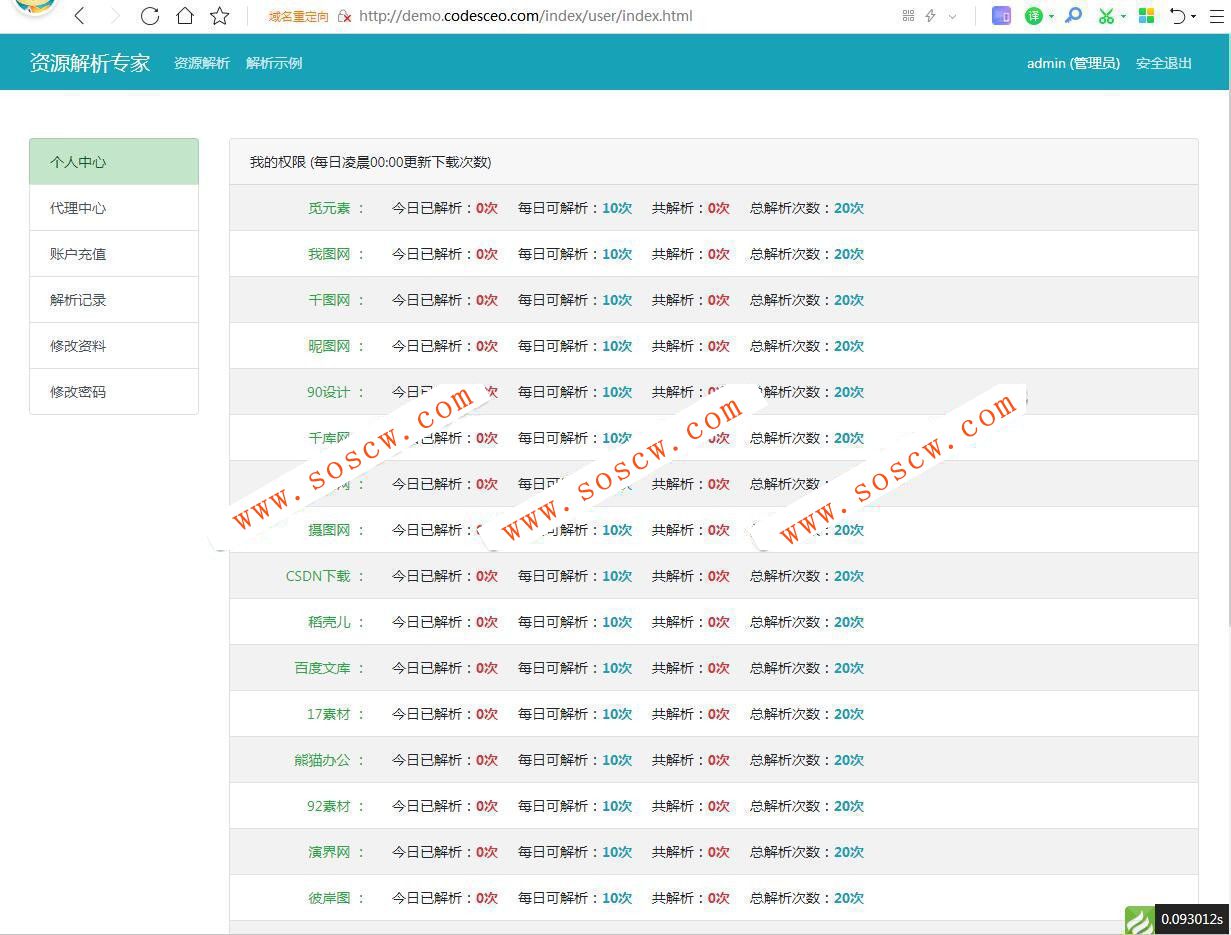Image resolution: width=1231 pixels, height=935 pixels.
Task: Click 每日可解析 10次 in CSDN下载 row
Action: (575, 576)
